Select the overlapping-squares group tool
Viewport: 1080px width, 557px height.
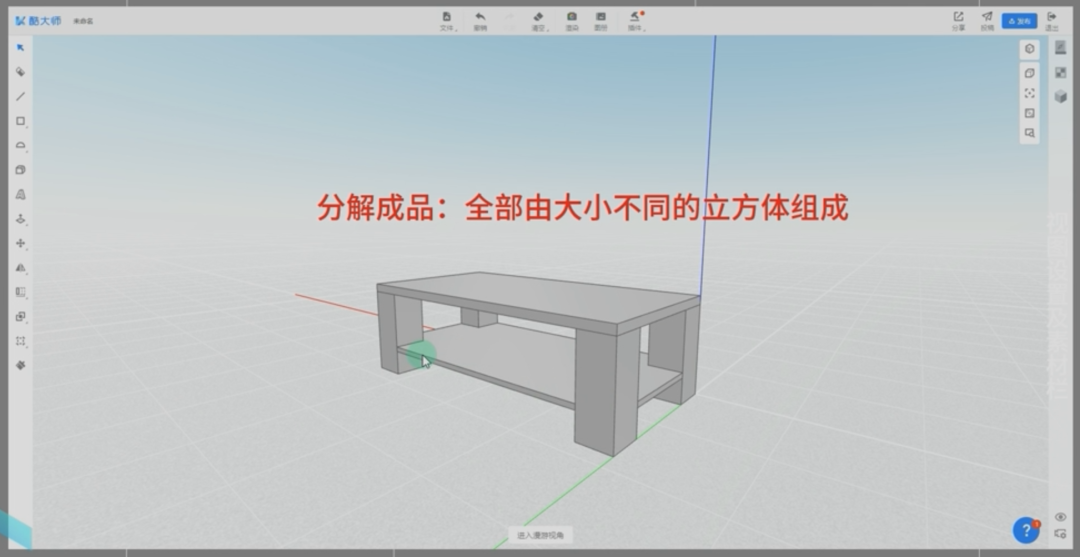pos(21,317)
